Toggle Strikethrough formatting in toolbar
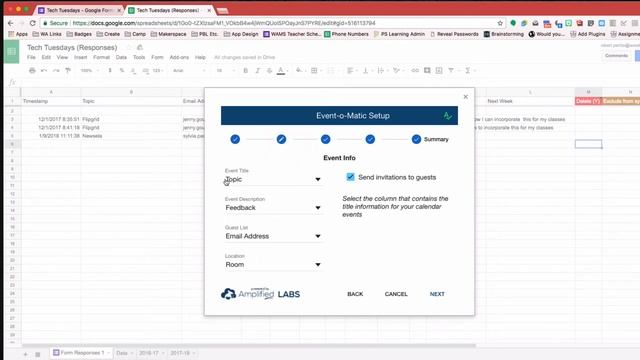This screenshot has width=640, height=360. coord(269,71)
